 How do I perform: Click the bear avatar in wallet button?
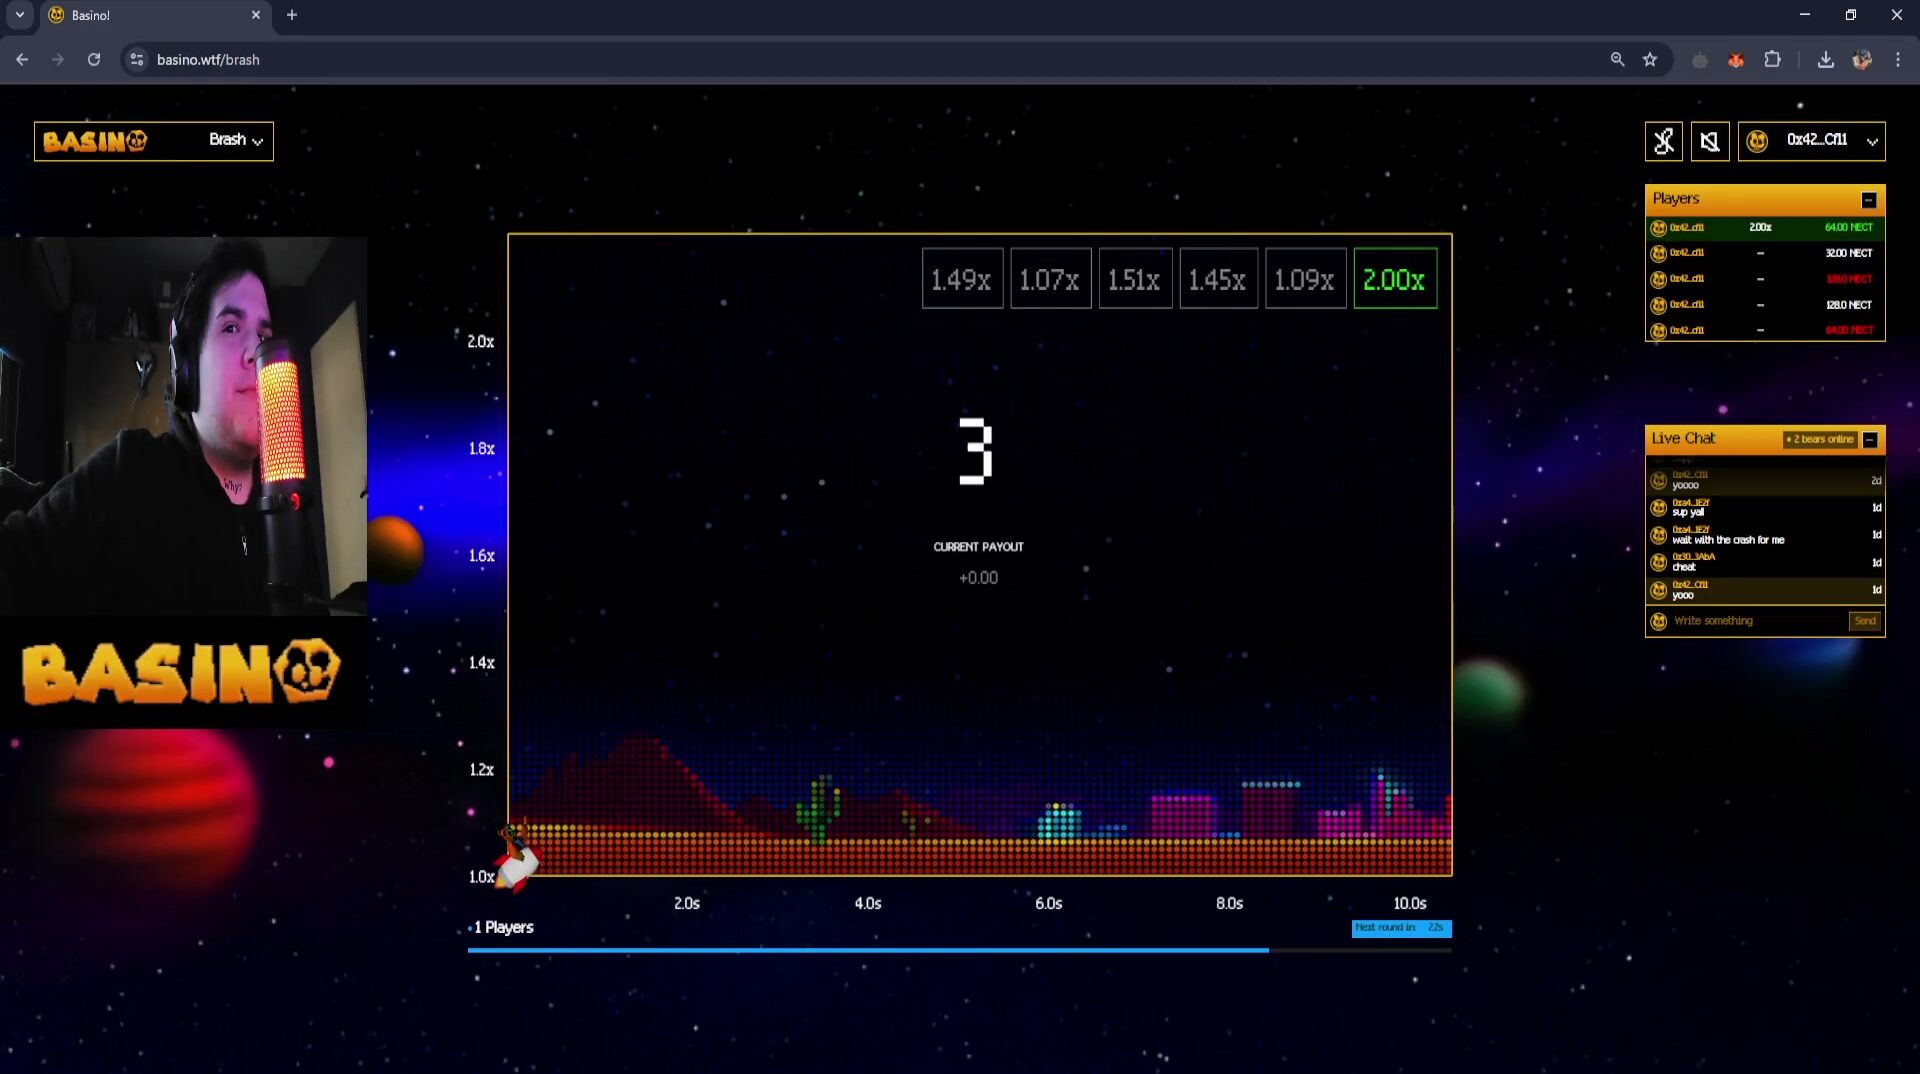(x=1757, y=141)
